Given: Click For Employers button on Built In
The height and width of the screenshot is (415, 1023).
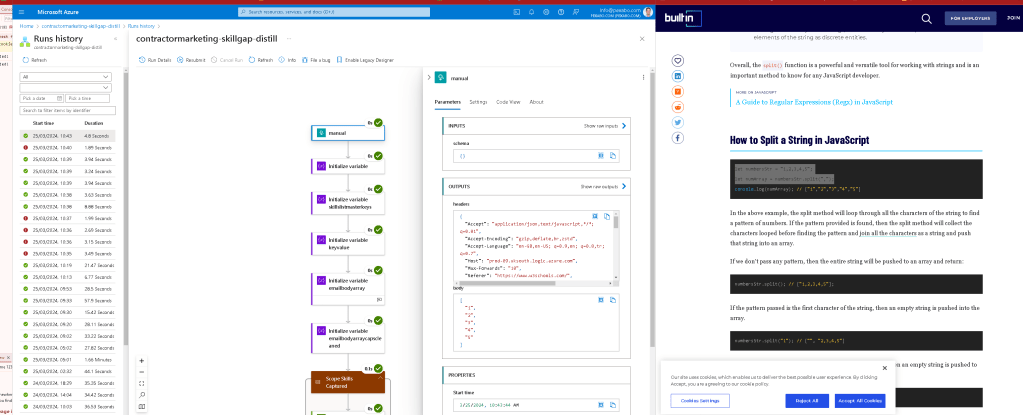Looking at the screenshot, I should coord(971,18).
